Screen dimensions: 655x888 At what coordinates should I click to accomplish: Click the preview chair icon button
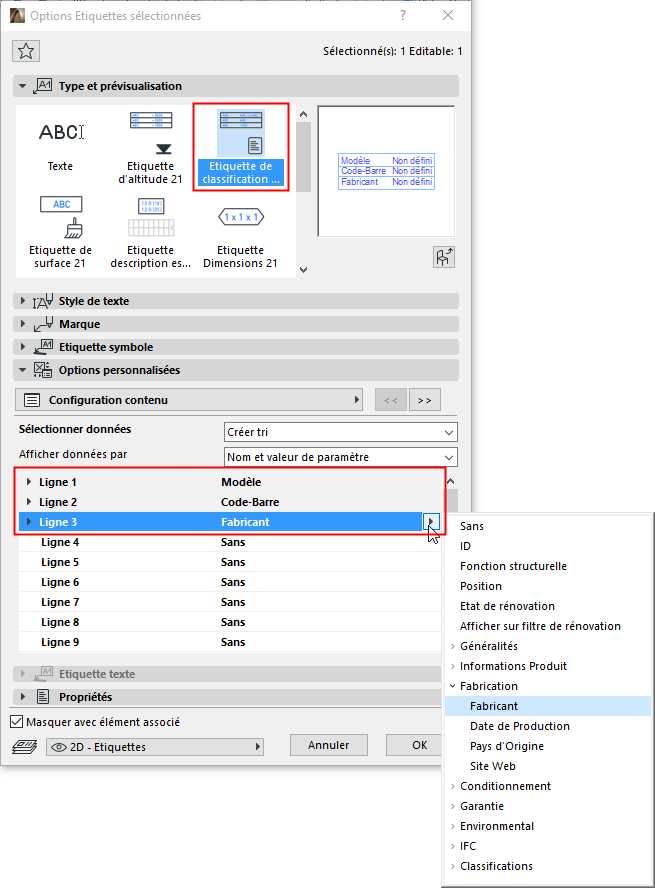[444, 257]
